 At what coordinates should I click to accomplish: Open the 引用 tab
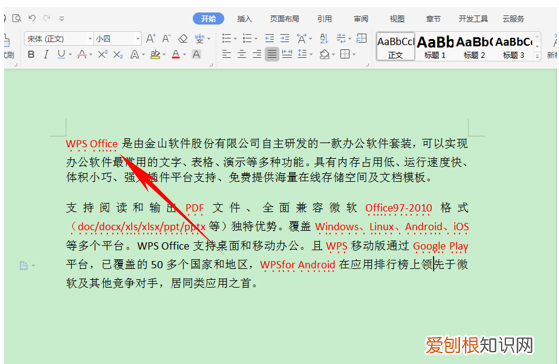point(324,19)
